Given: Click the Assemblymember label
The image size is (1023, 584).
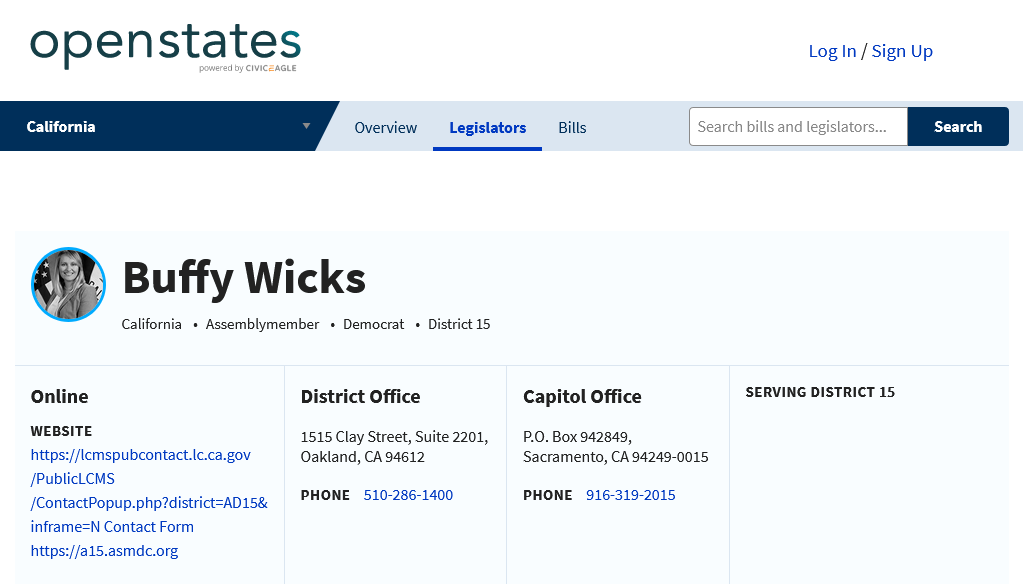Looking at the screenshot, I should 262,324.
